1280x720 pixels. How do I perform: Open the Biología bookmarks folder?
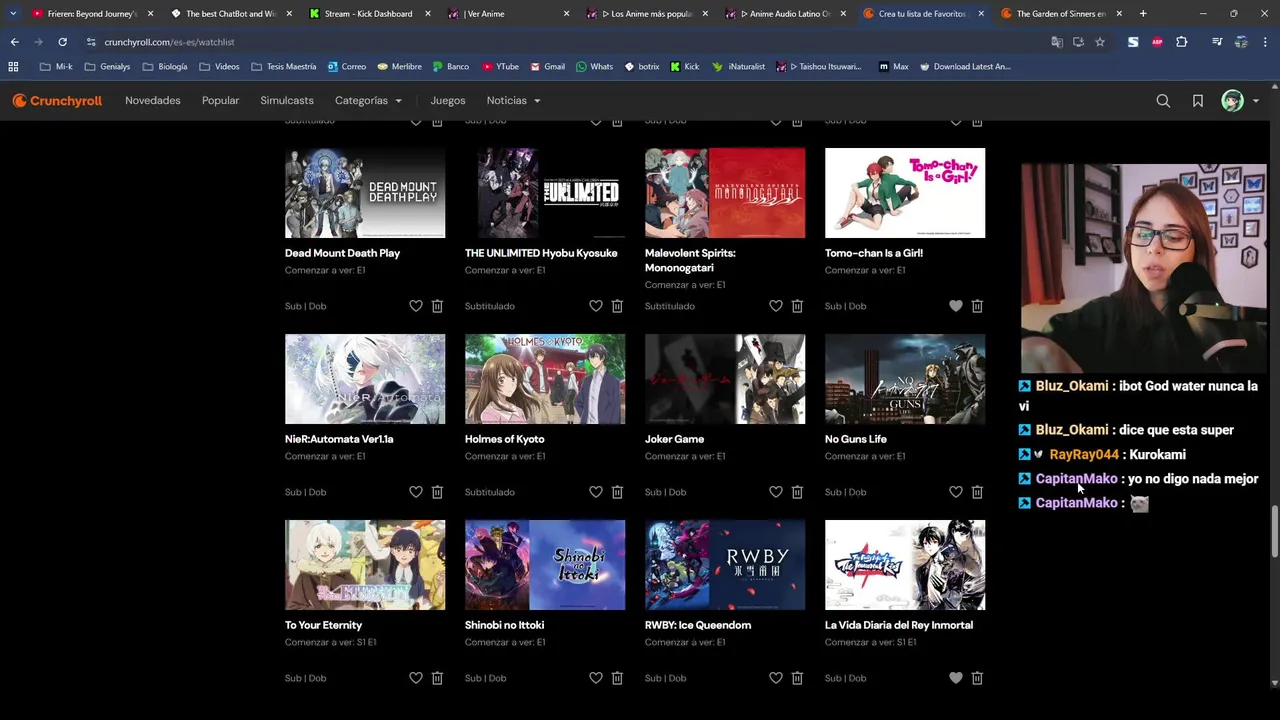pos(165,66)
